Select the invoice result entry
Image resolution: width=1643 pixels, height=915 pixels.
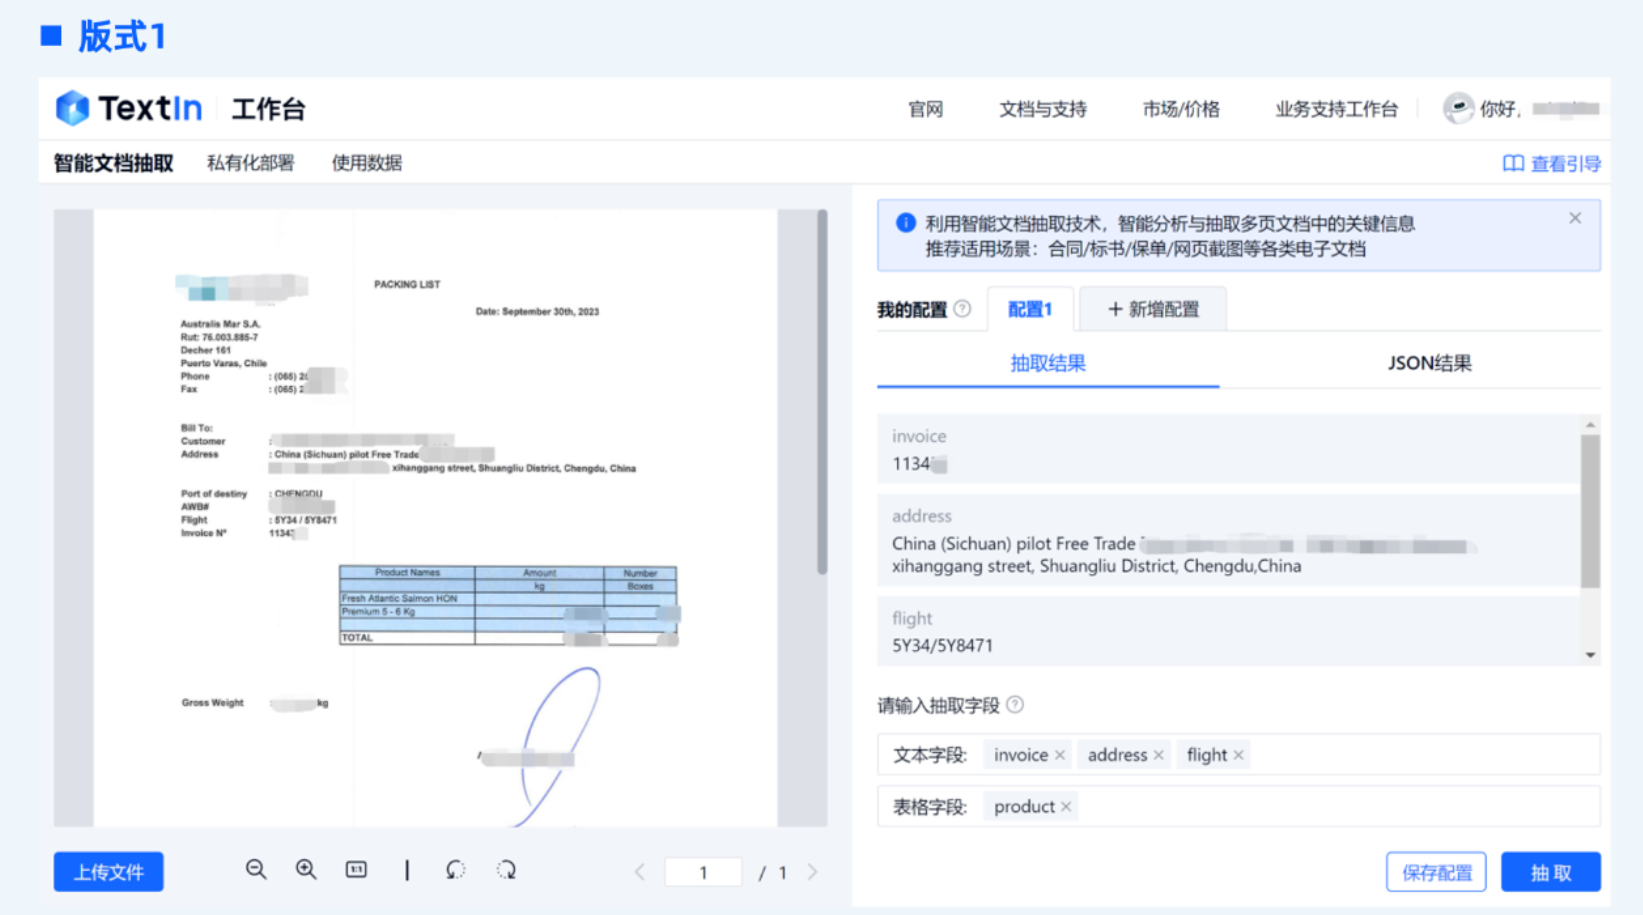pos(1229,450)
